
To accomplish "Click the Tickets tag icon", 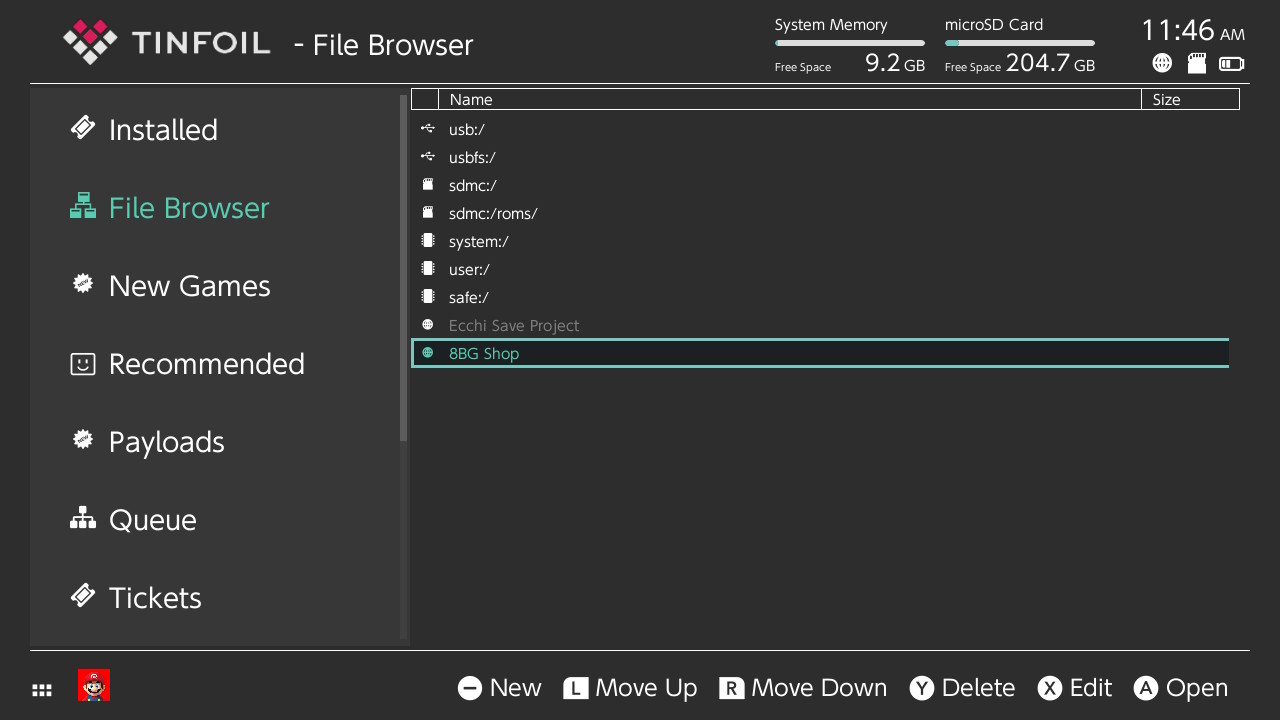I will [83, 596].
